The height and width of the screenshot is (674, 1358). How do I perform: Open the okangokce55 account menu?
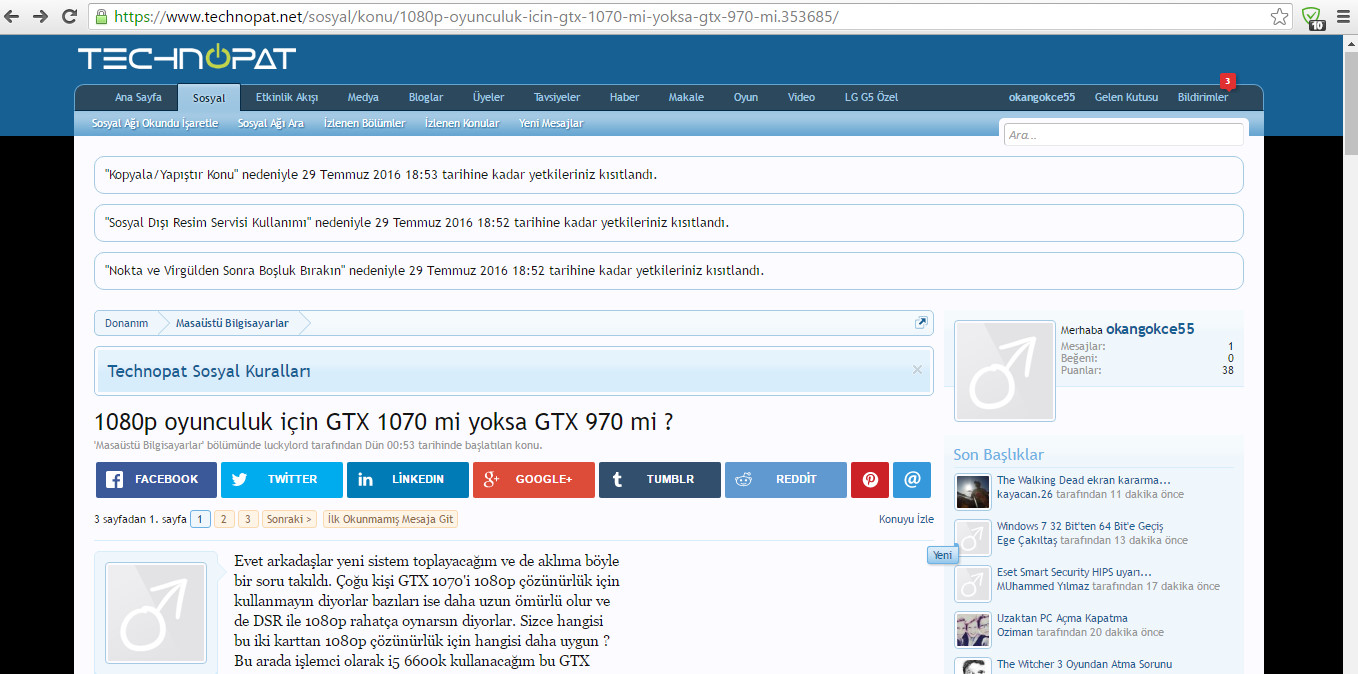(1041, 98)
